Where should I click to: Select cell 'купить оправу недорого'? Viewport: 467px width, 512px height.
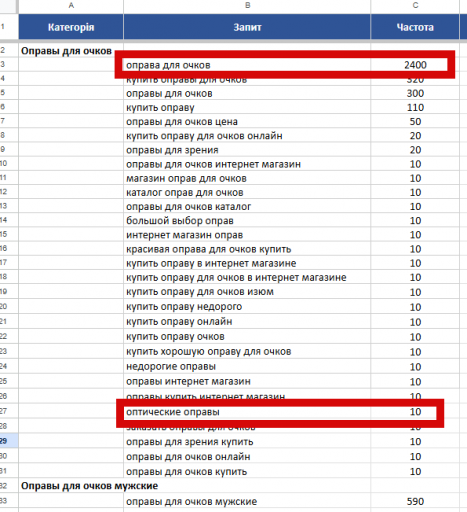(247, 307)
